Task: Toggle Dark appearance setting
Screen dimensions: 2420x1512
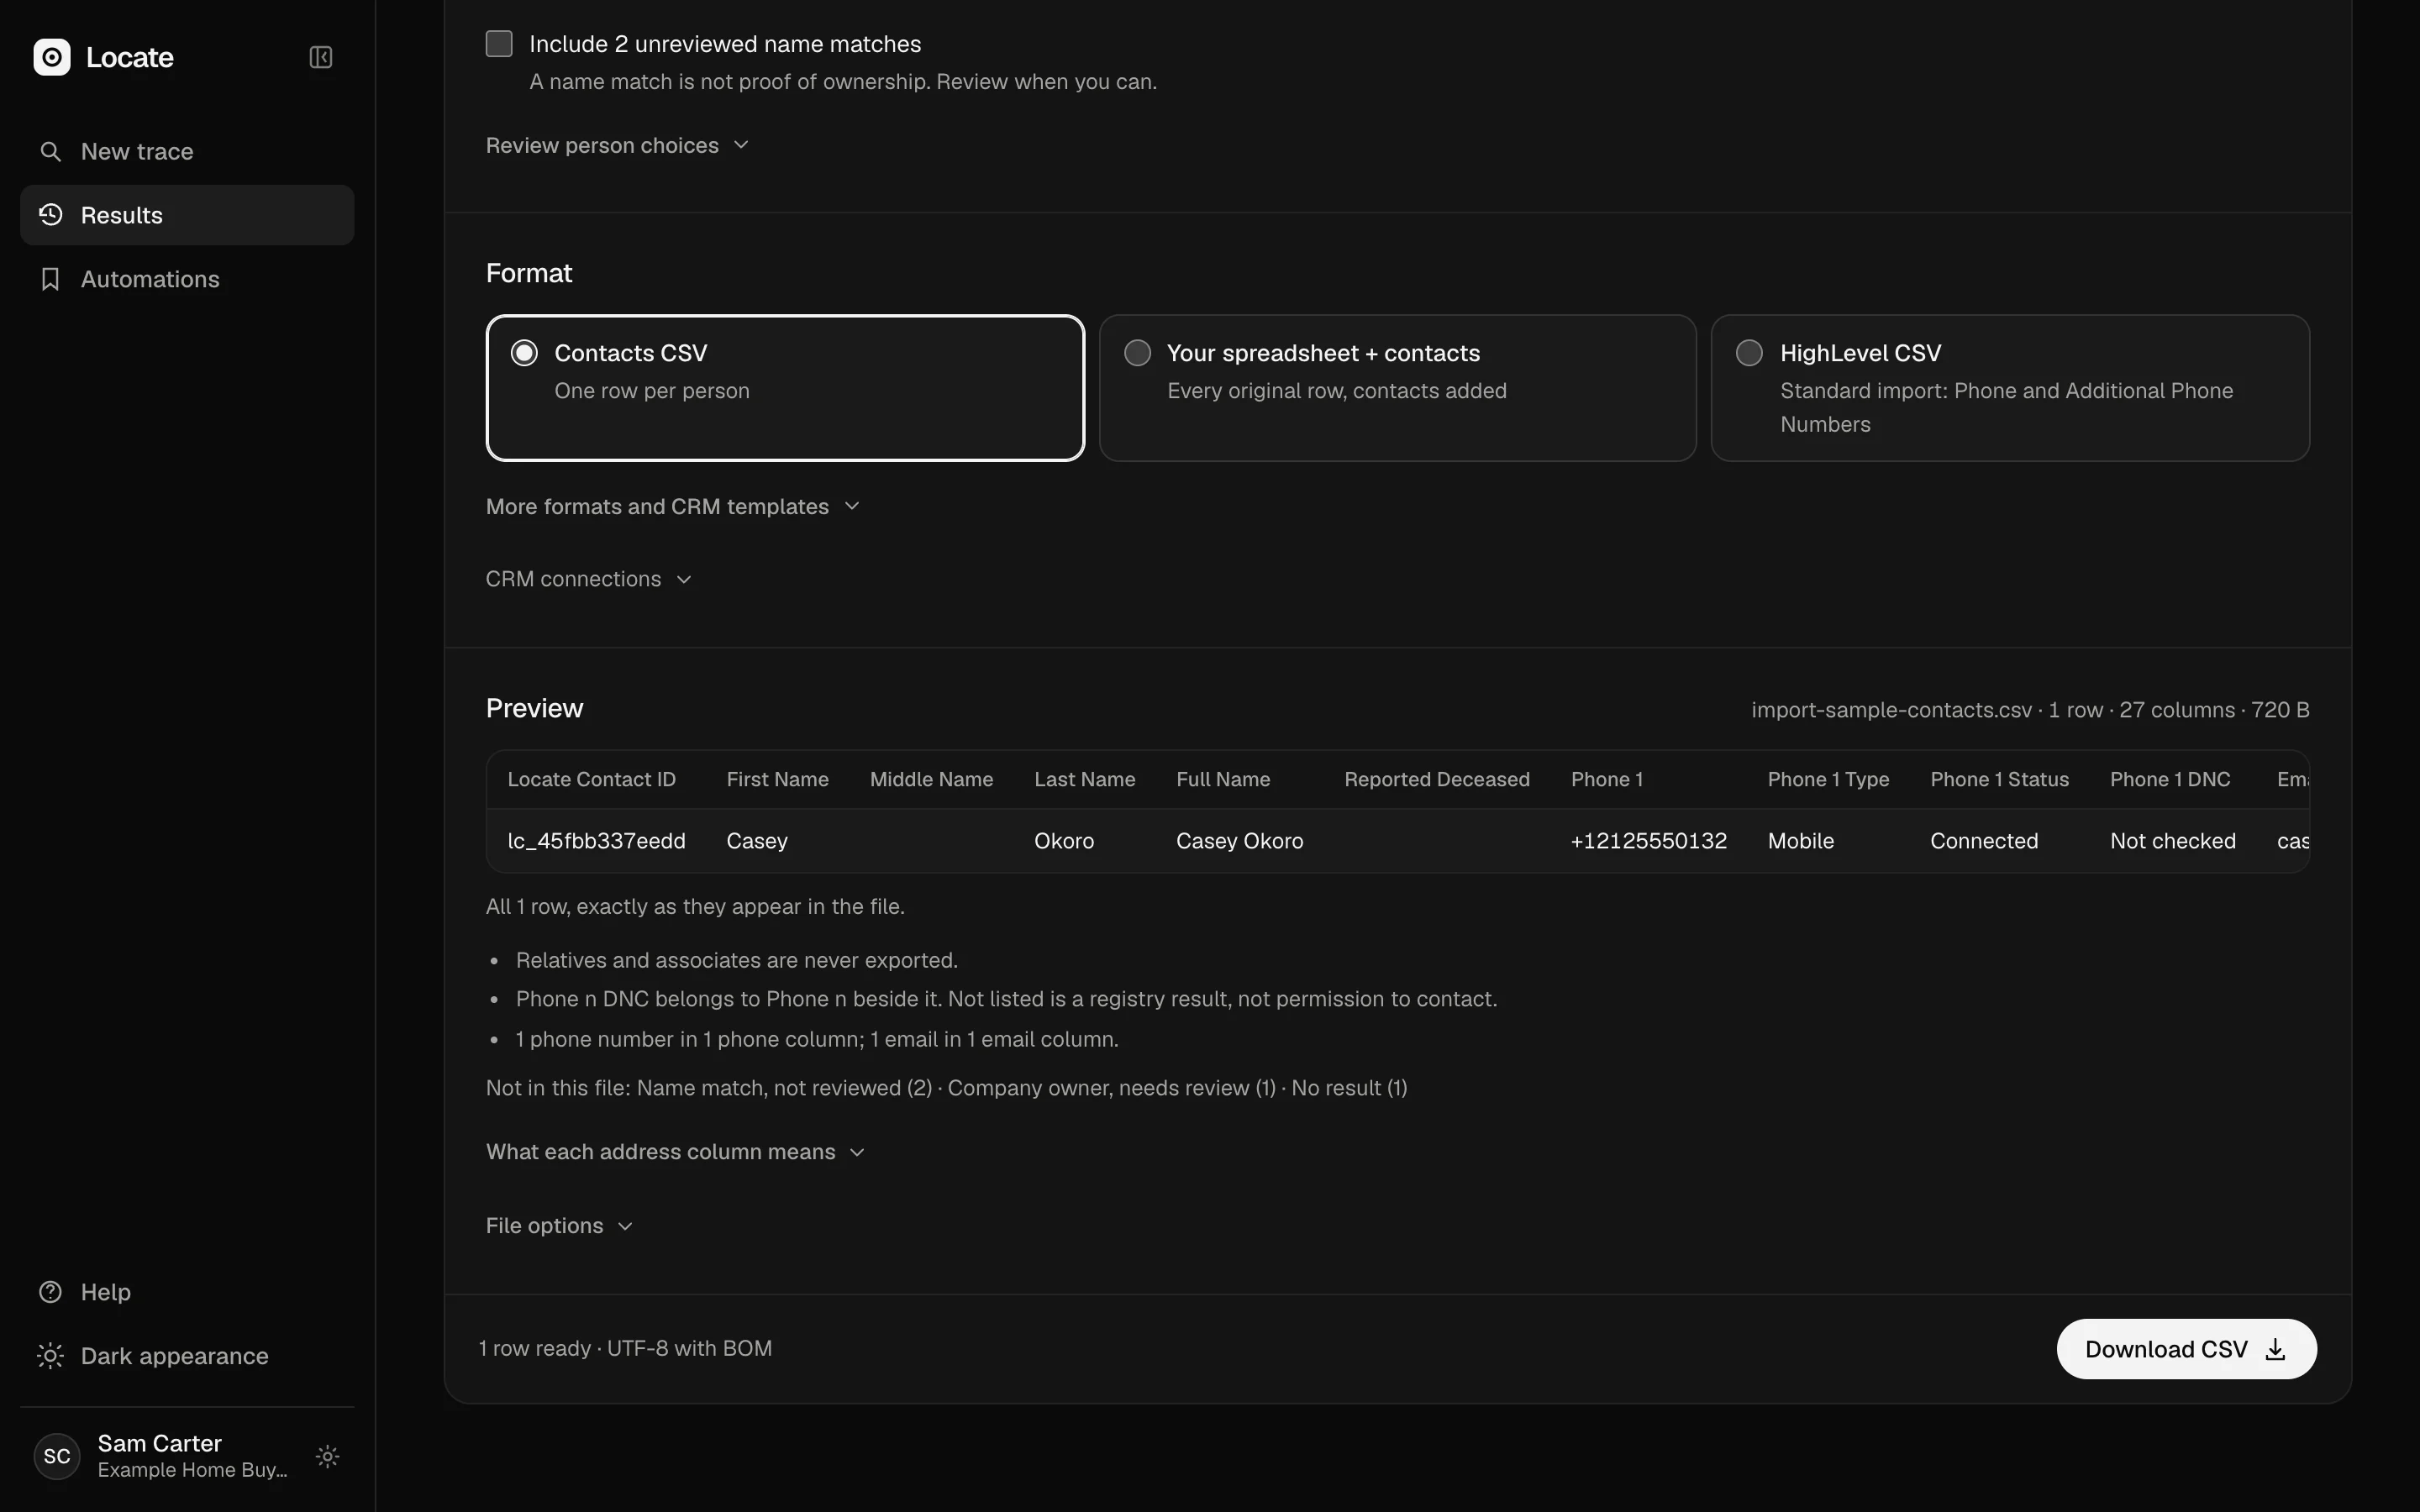Action: tap(187, 1356)
